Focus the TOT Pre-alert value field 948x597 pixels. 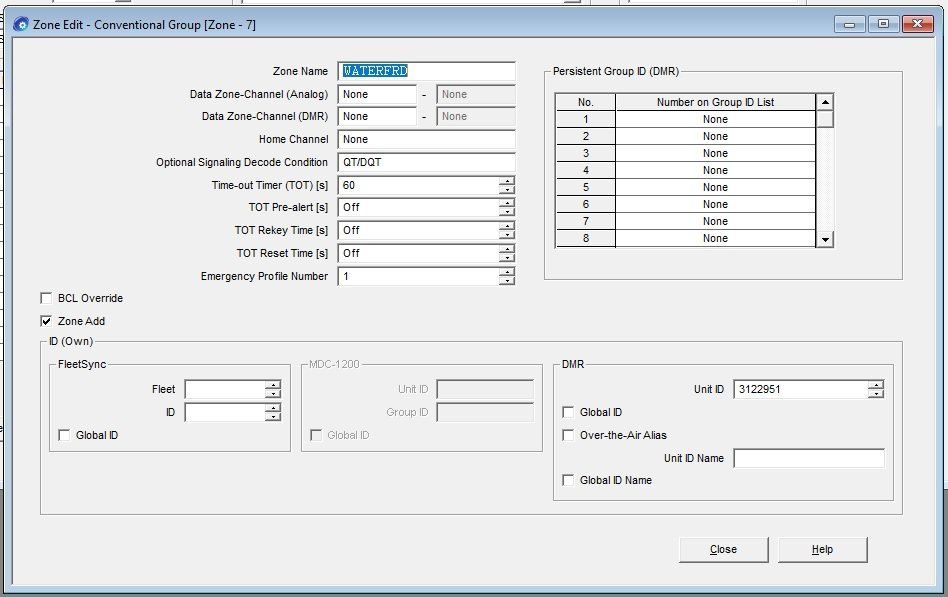click(x=418, y=207)
